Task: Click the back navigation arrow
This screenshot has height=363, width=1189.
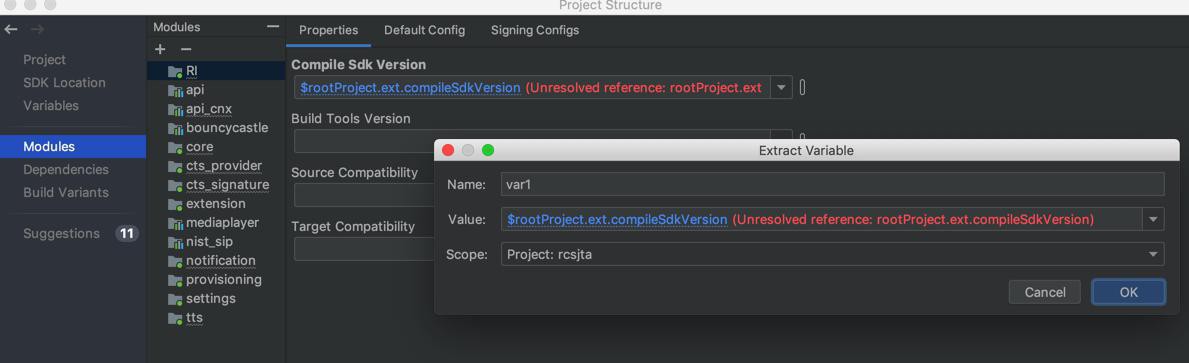Action: pyautogui.click(x=11, y=30)
